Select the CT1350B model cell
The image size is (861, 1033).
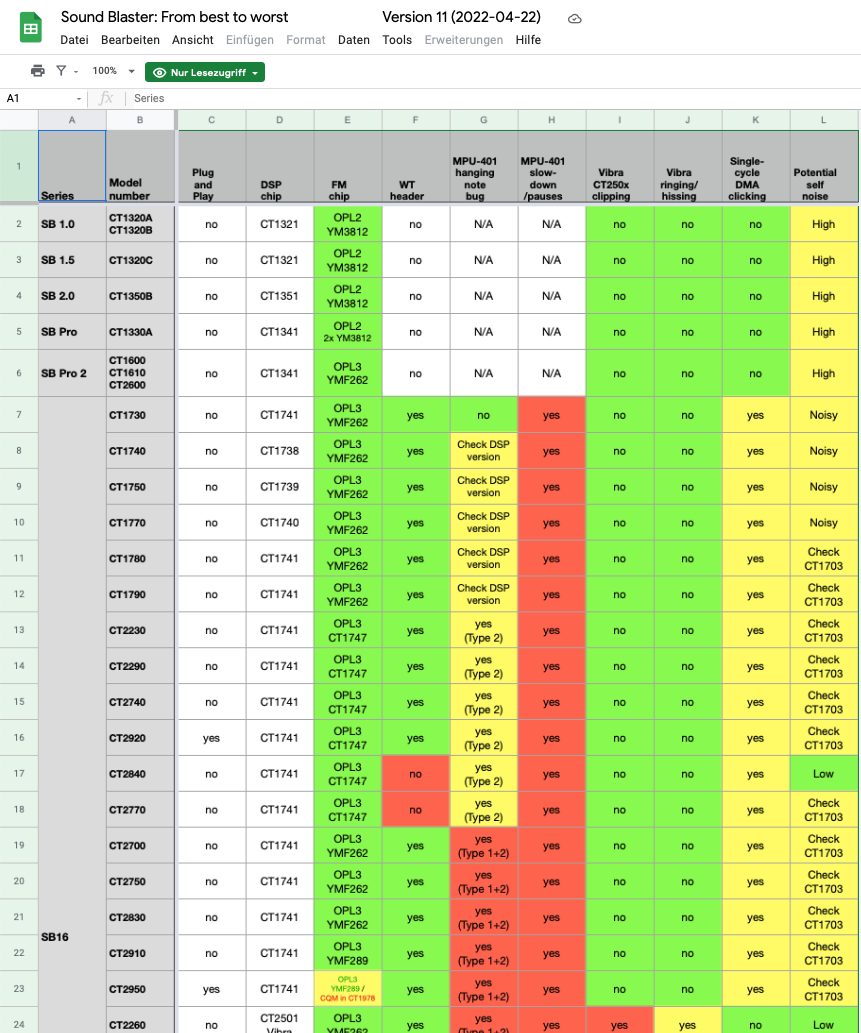coord(140,296)
